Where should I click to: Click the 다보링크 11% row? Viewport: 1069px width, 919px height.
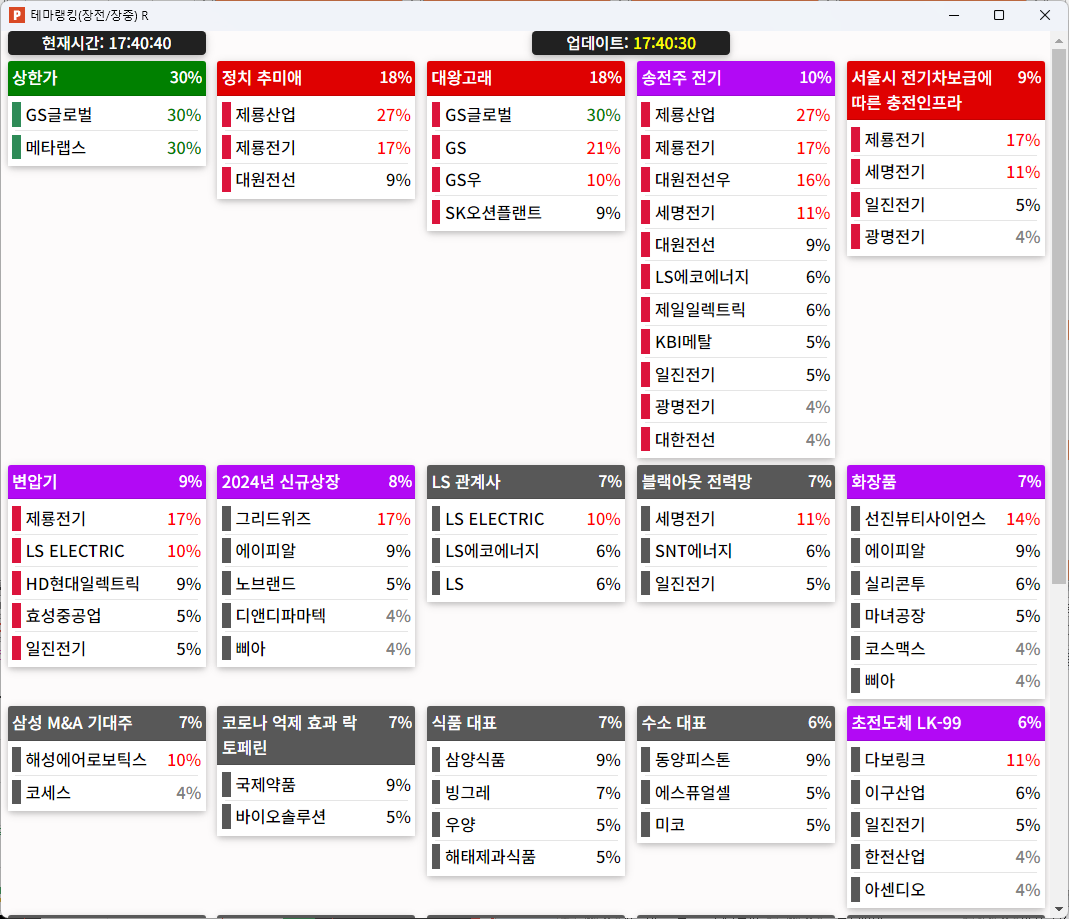coord(946,760)
